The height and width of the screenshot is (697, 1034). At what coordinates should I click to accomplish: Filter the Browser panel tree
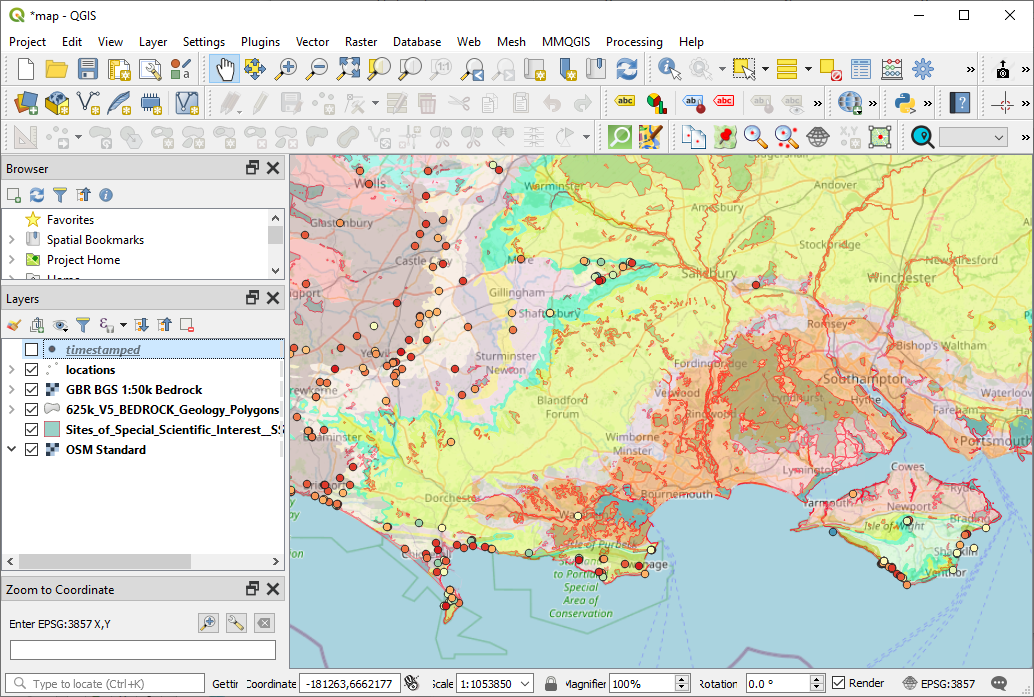(x=60, y=195)
